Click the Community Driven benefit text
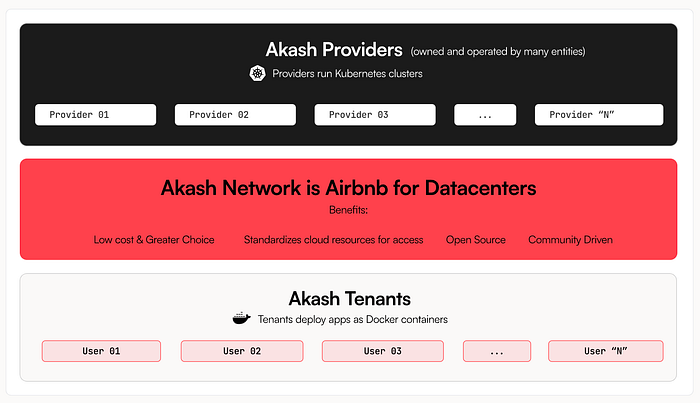Screen dimensions: 700x403 (x=570, y=240)
